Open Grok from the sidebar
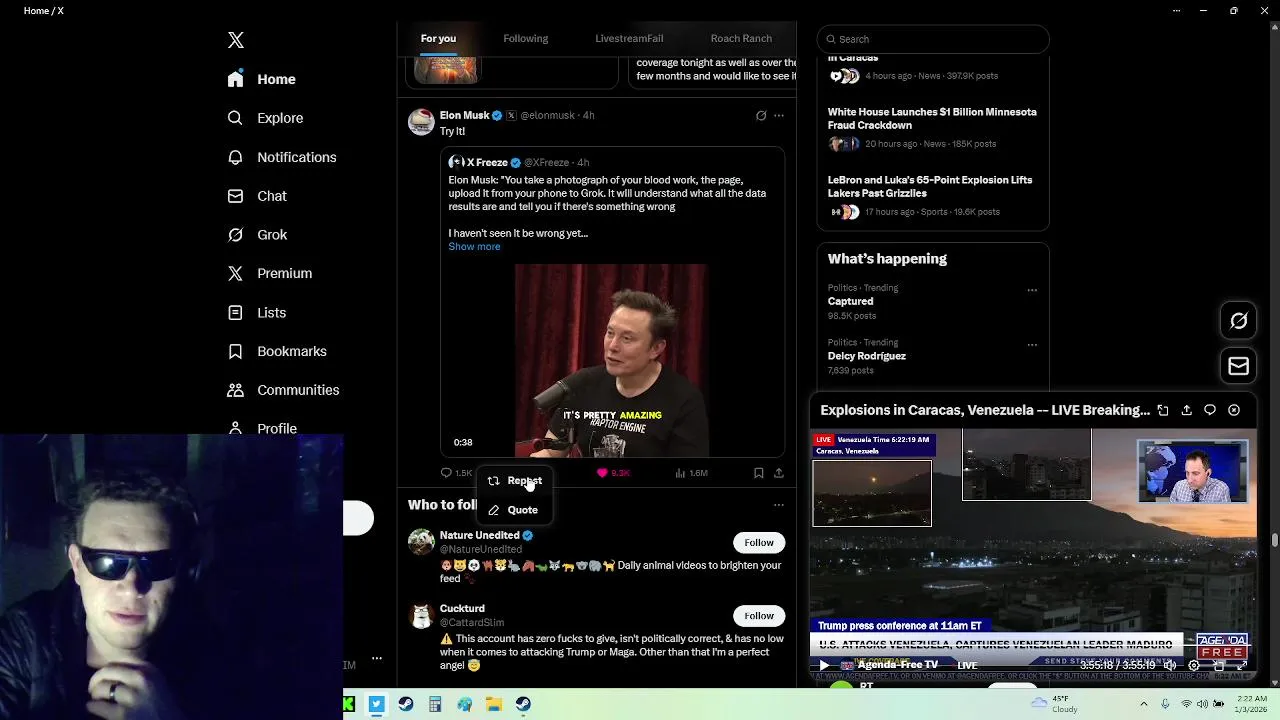1280x720 pixels. (x=257, y=235)
